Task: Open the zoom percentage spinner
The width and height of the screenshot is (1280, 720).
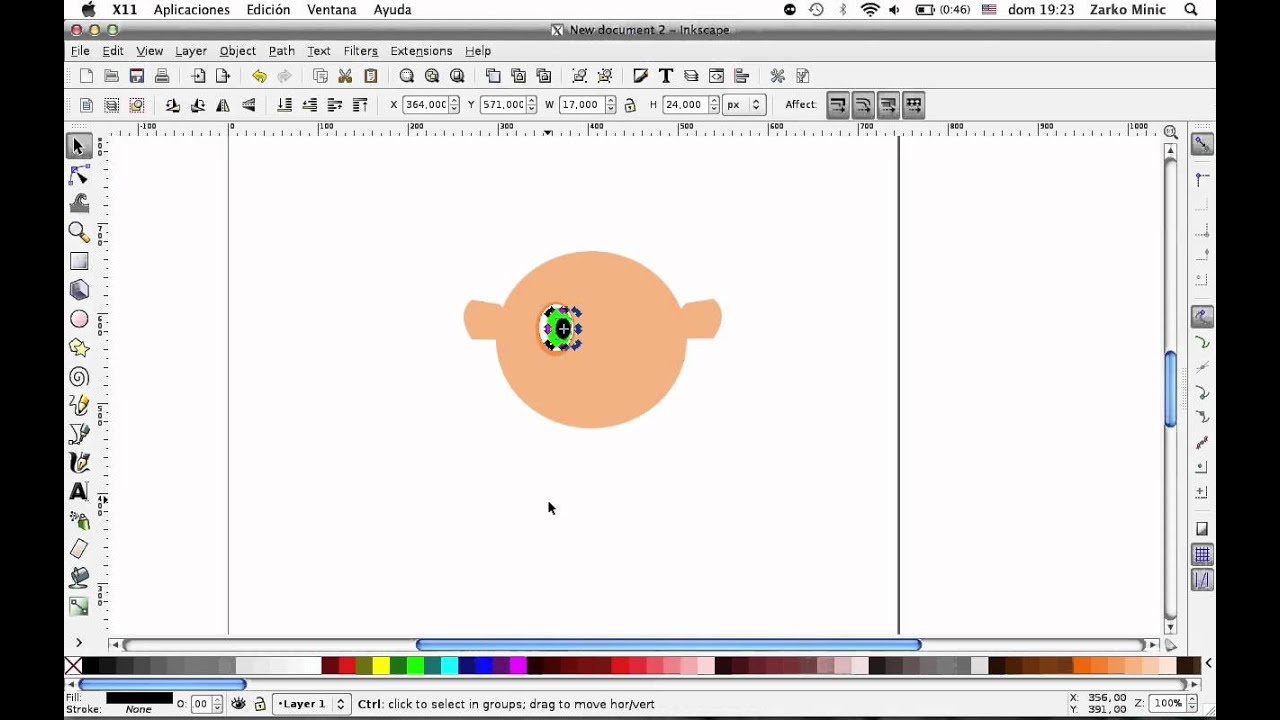Action: pyautogui.click(x=1193, y=704)
